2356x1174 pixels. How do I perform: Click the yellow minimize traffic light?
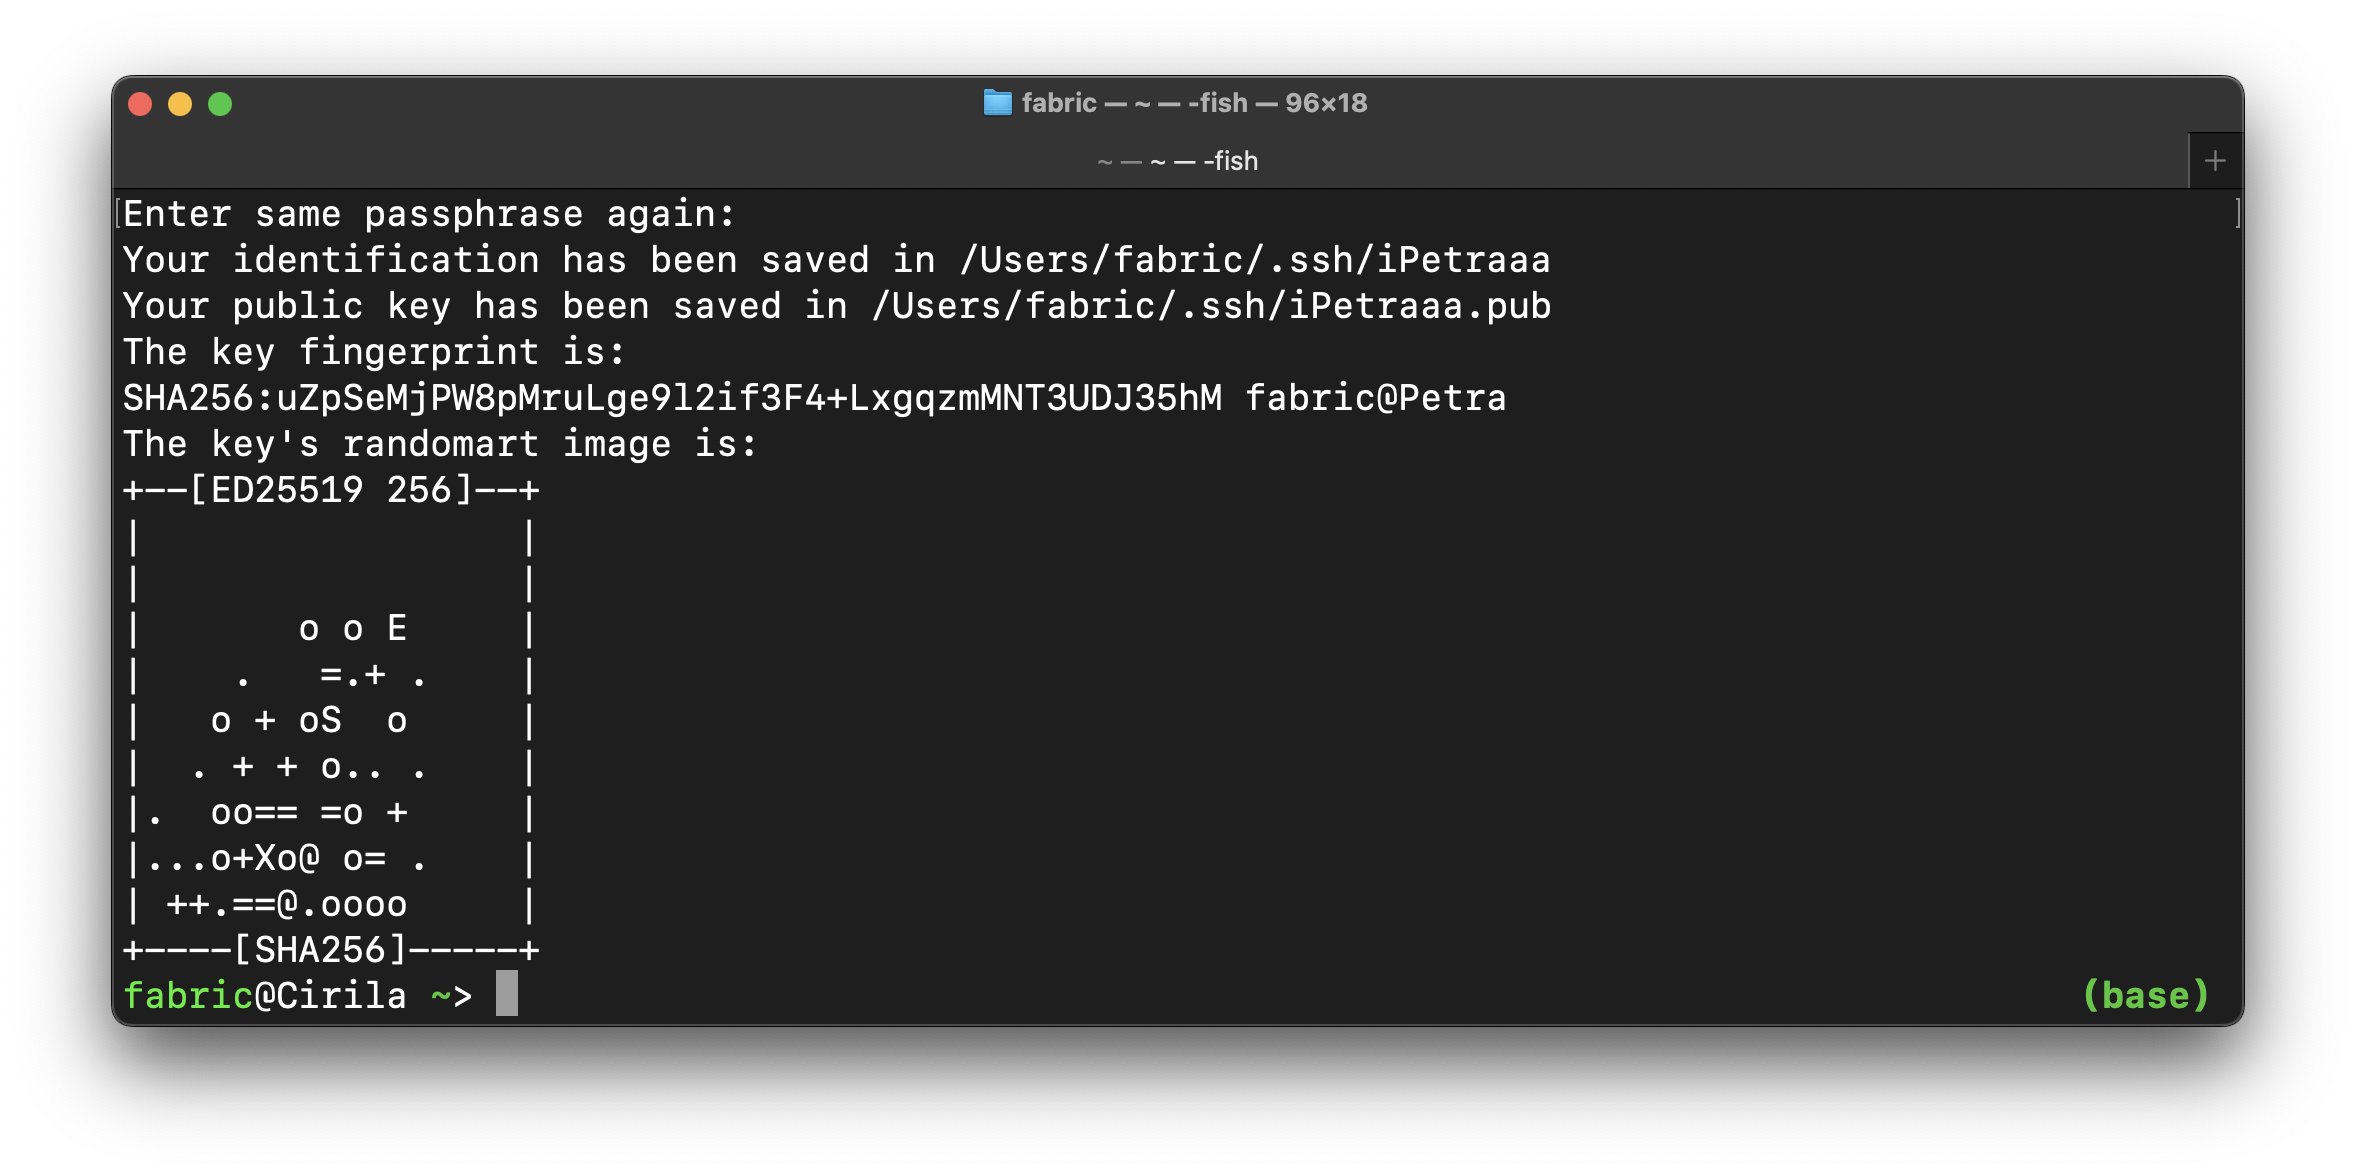(x=180, y=103)
